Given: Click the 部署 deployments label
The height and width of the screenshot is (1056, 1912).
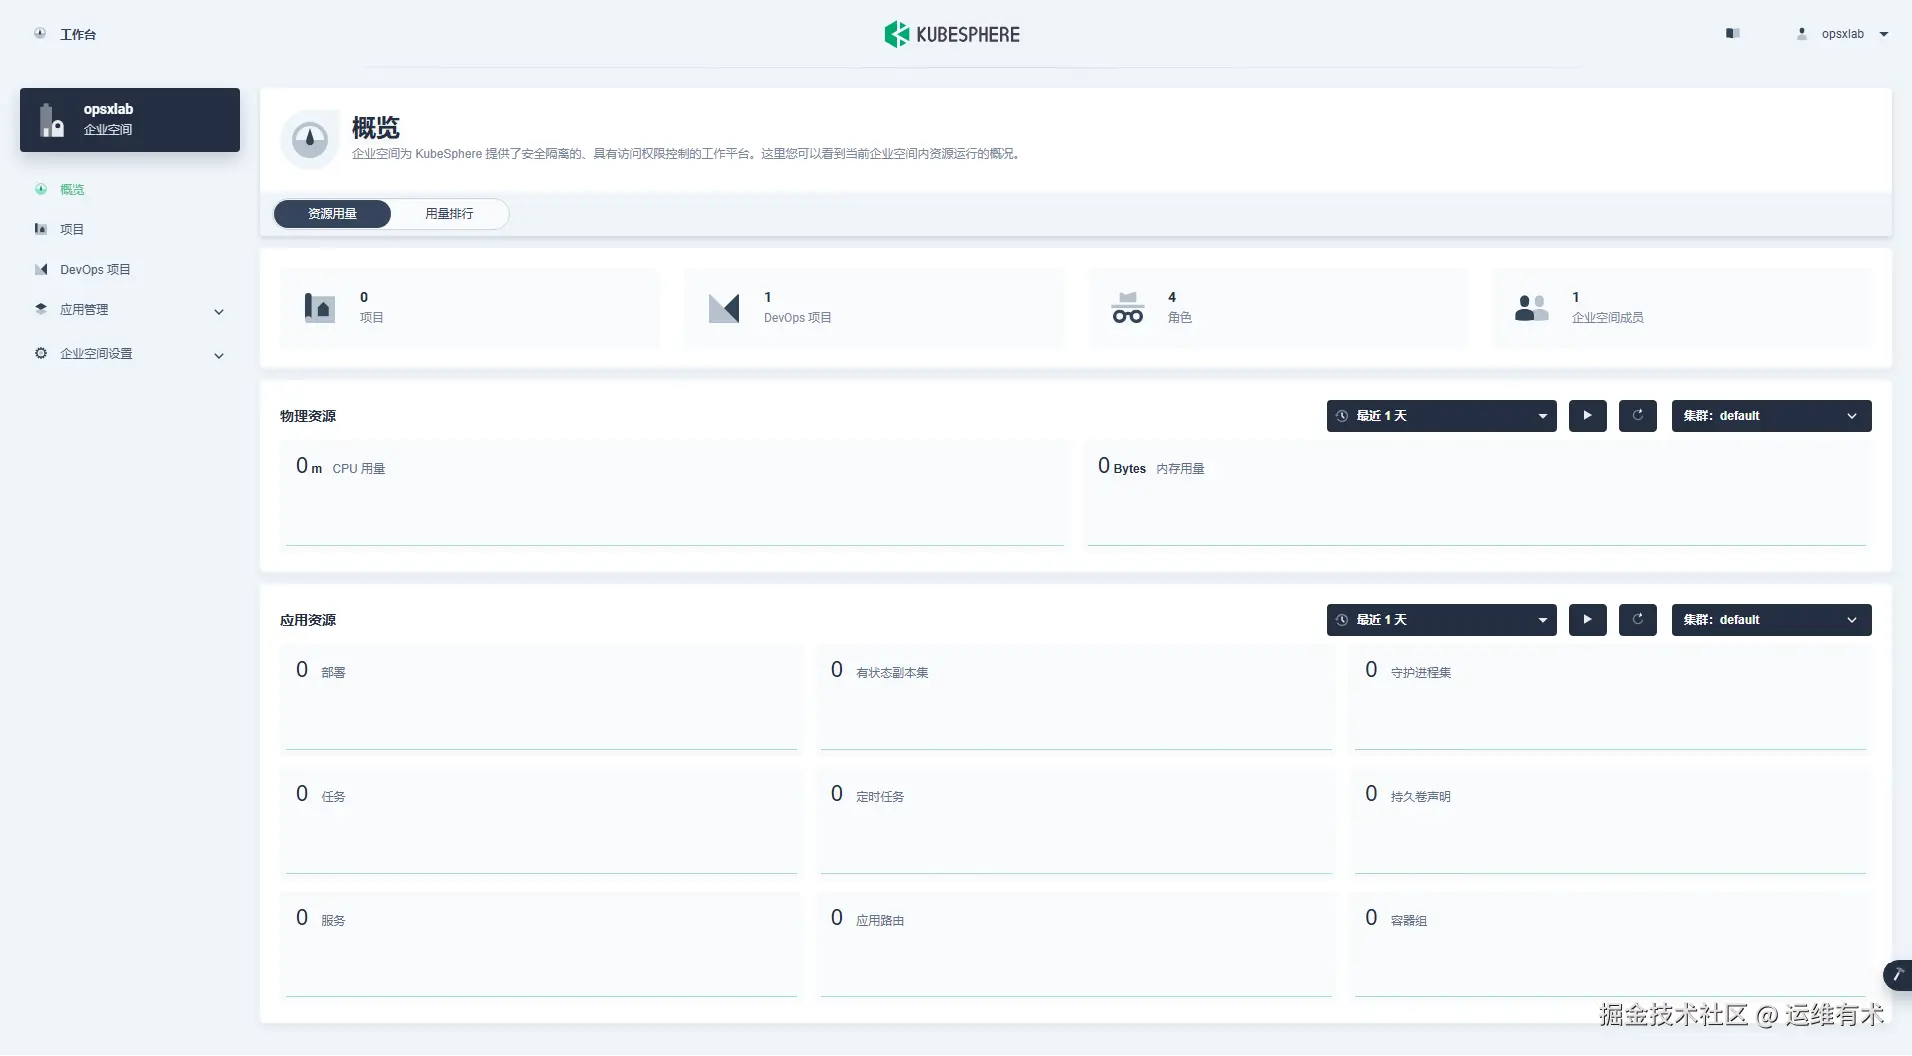Looking at the screenshot, I should [x=333, y=673].
